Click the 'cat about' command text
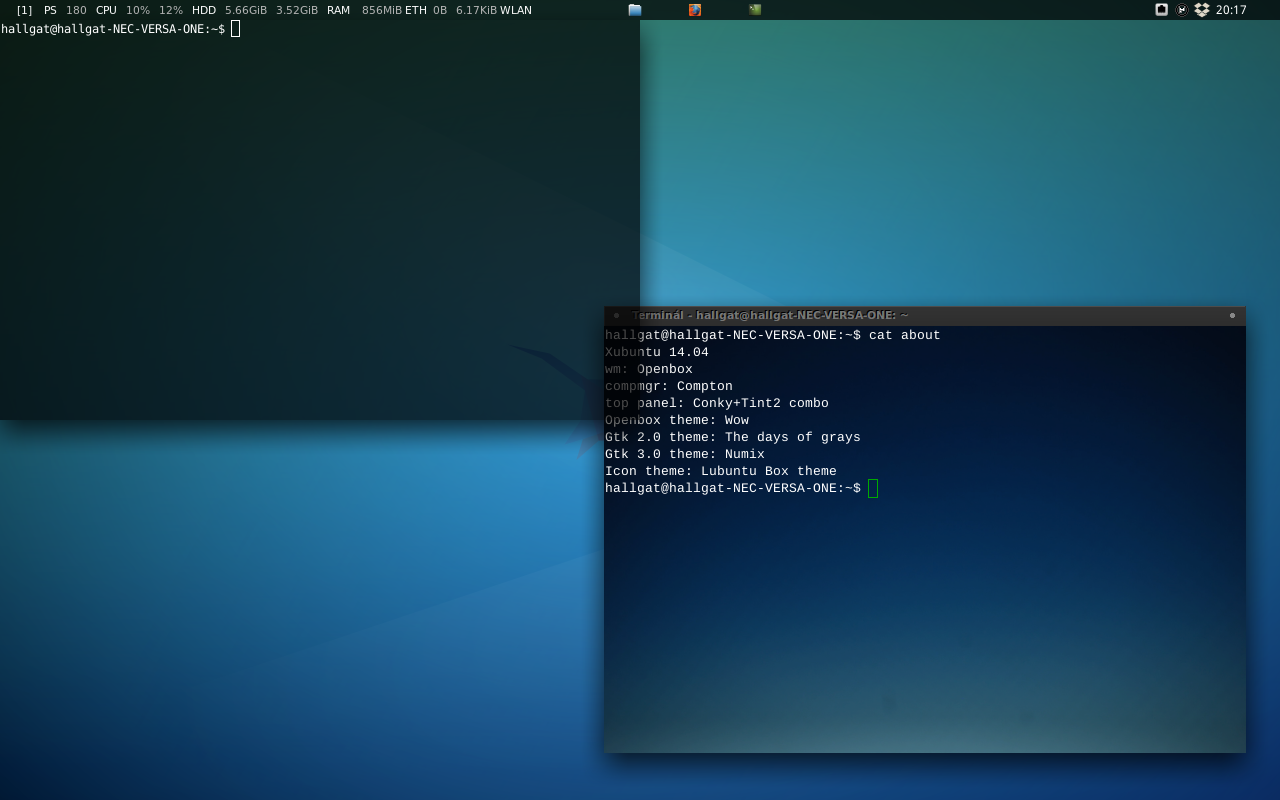This screenshot has height=800, width=1280. [905, 335]
